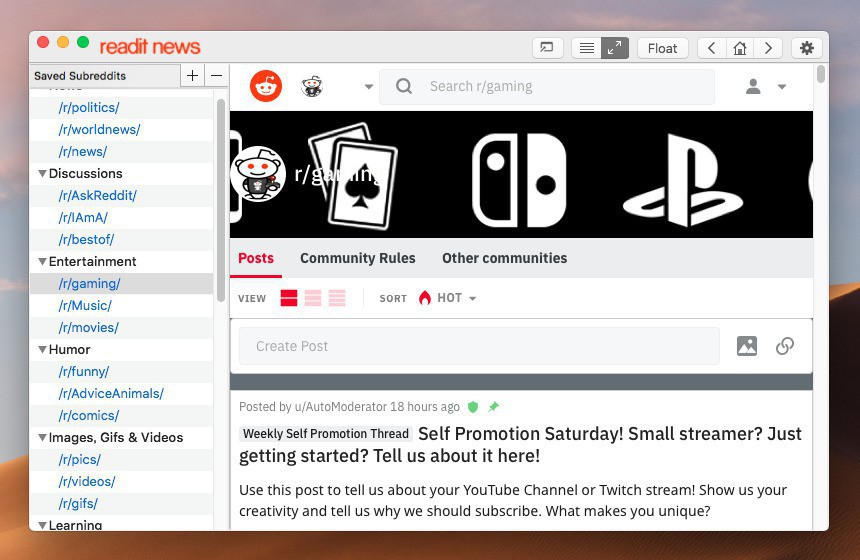Open /r/Music/ in sidebar

click(x=85, y=306)
